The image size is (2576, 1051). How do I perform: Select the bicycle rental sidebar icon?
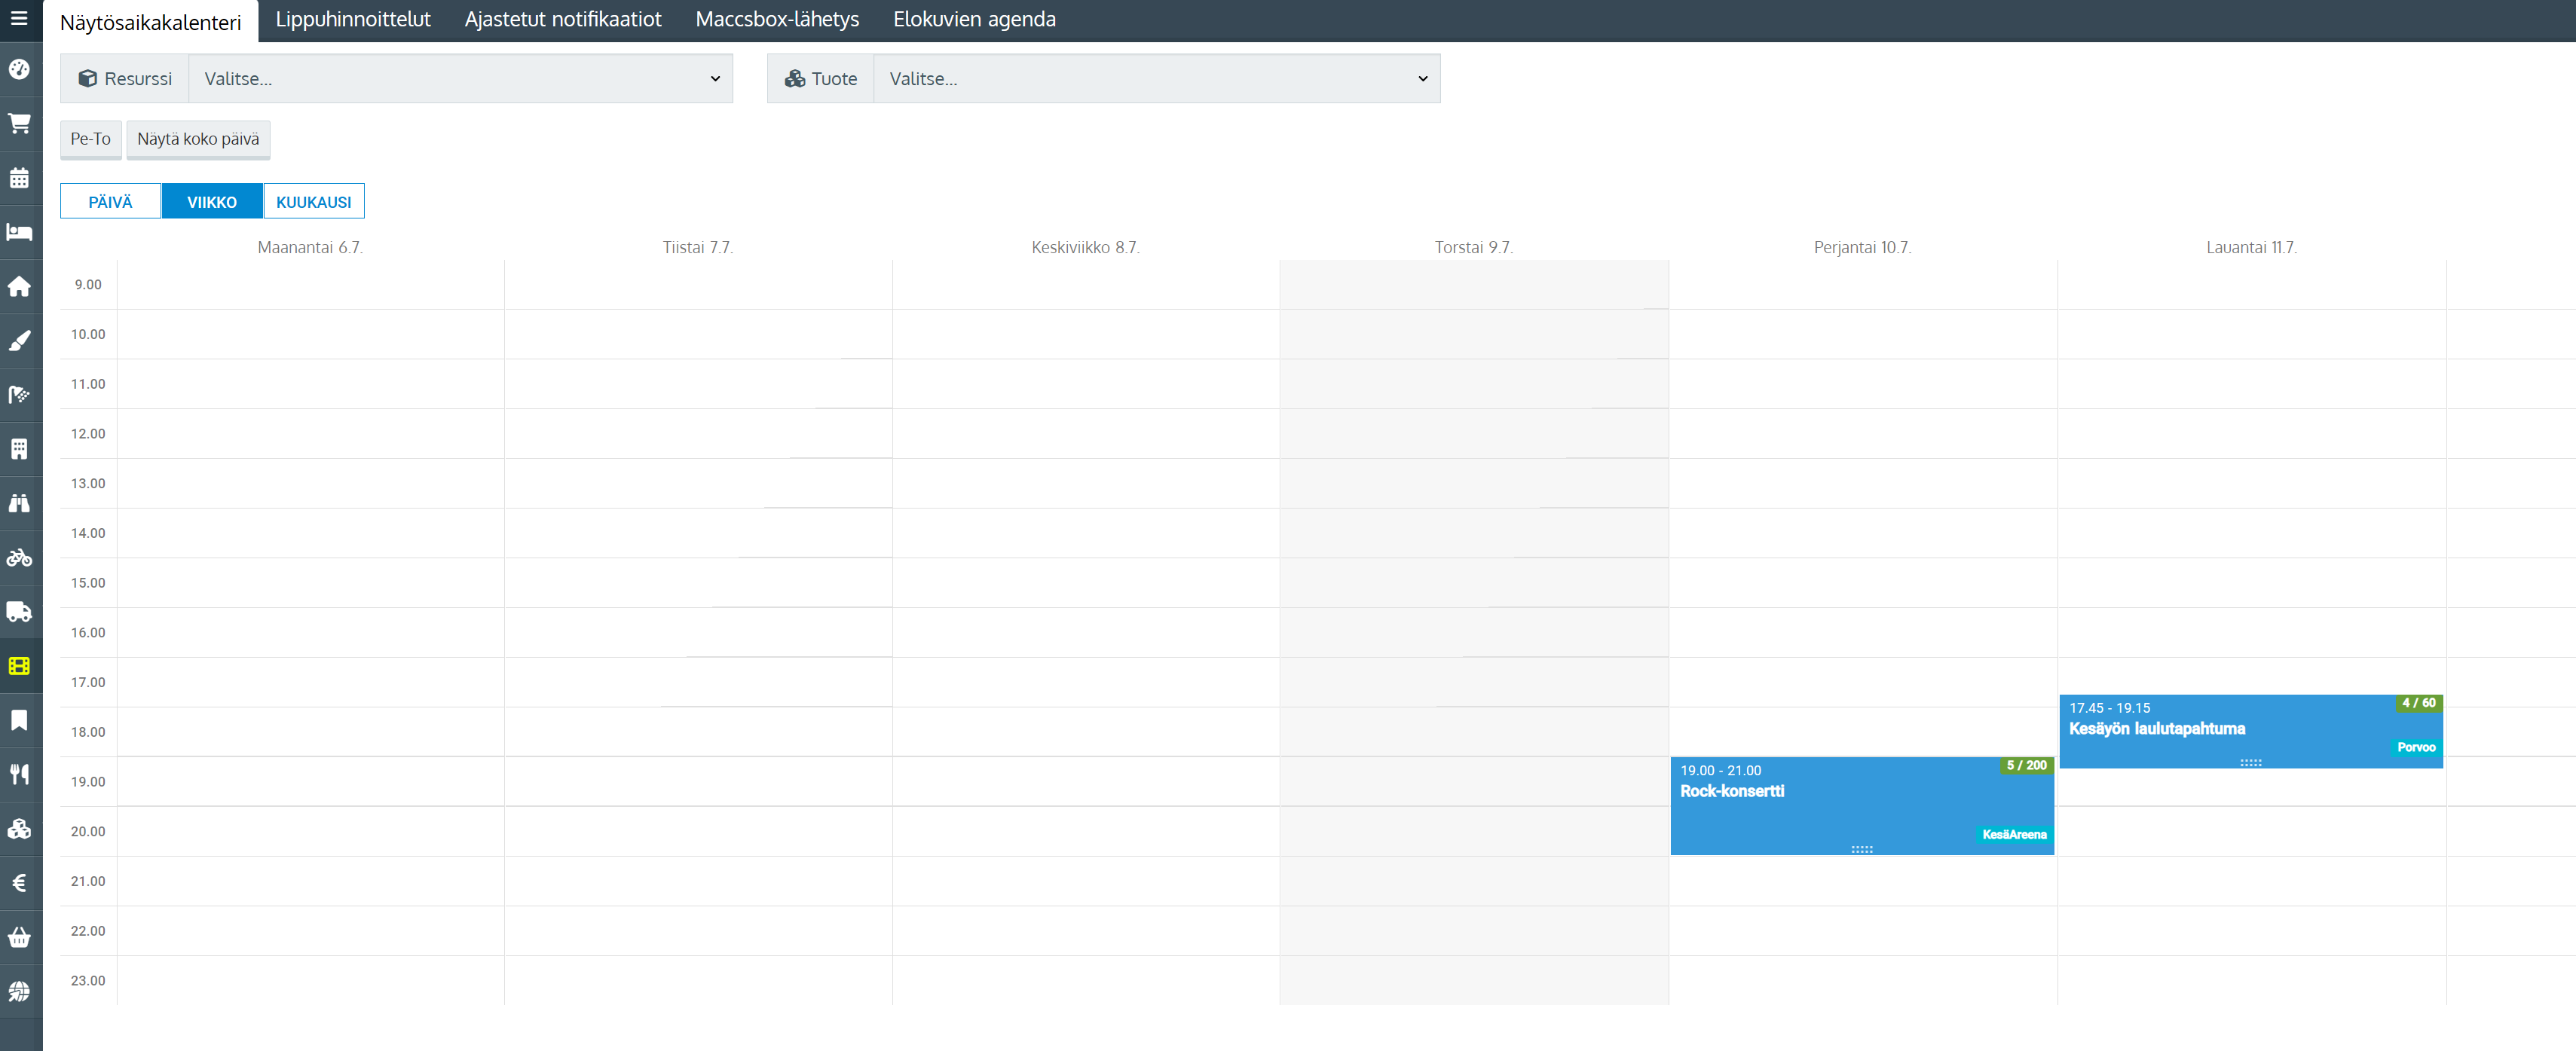19,557
